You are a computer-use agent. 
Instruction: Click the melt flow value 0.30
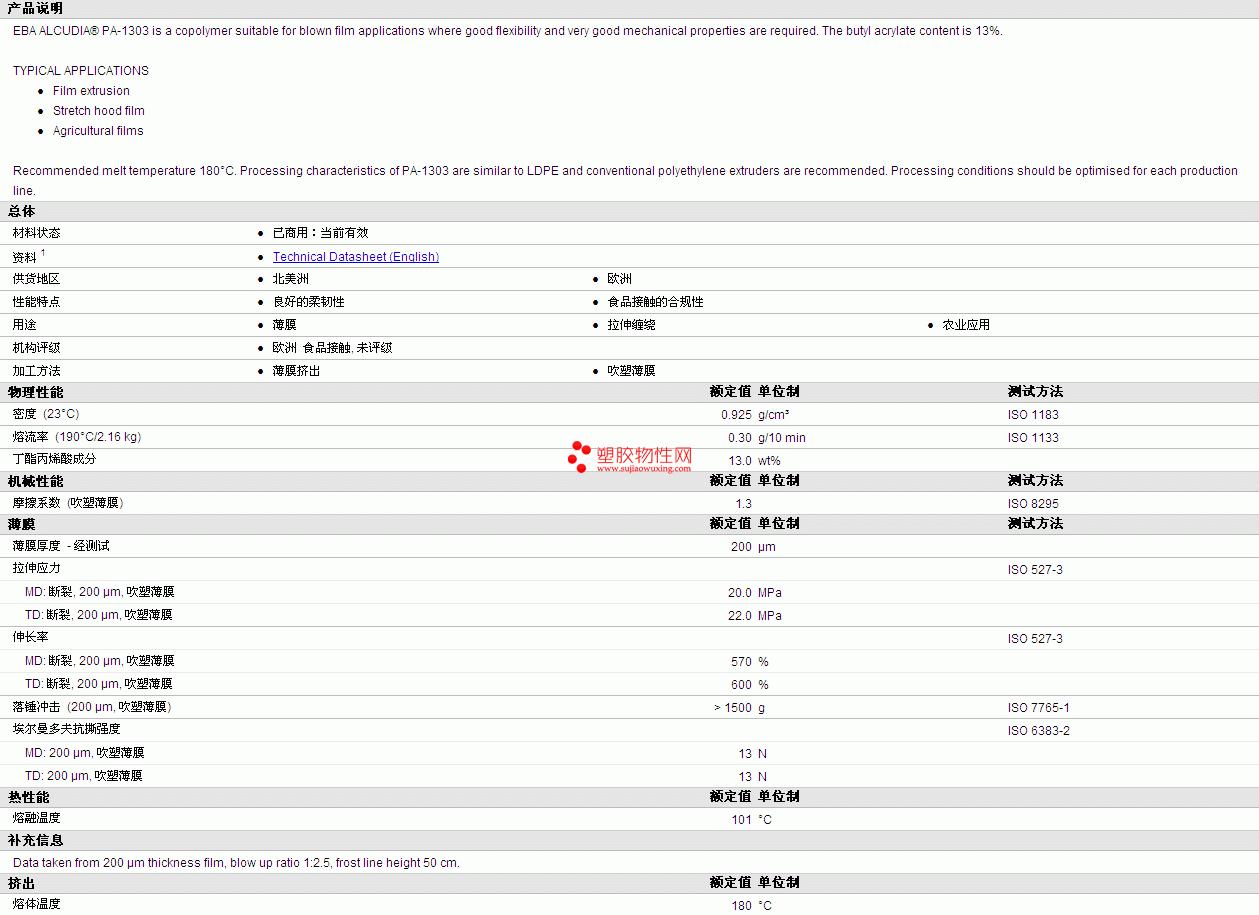pos(740,438)
